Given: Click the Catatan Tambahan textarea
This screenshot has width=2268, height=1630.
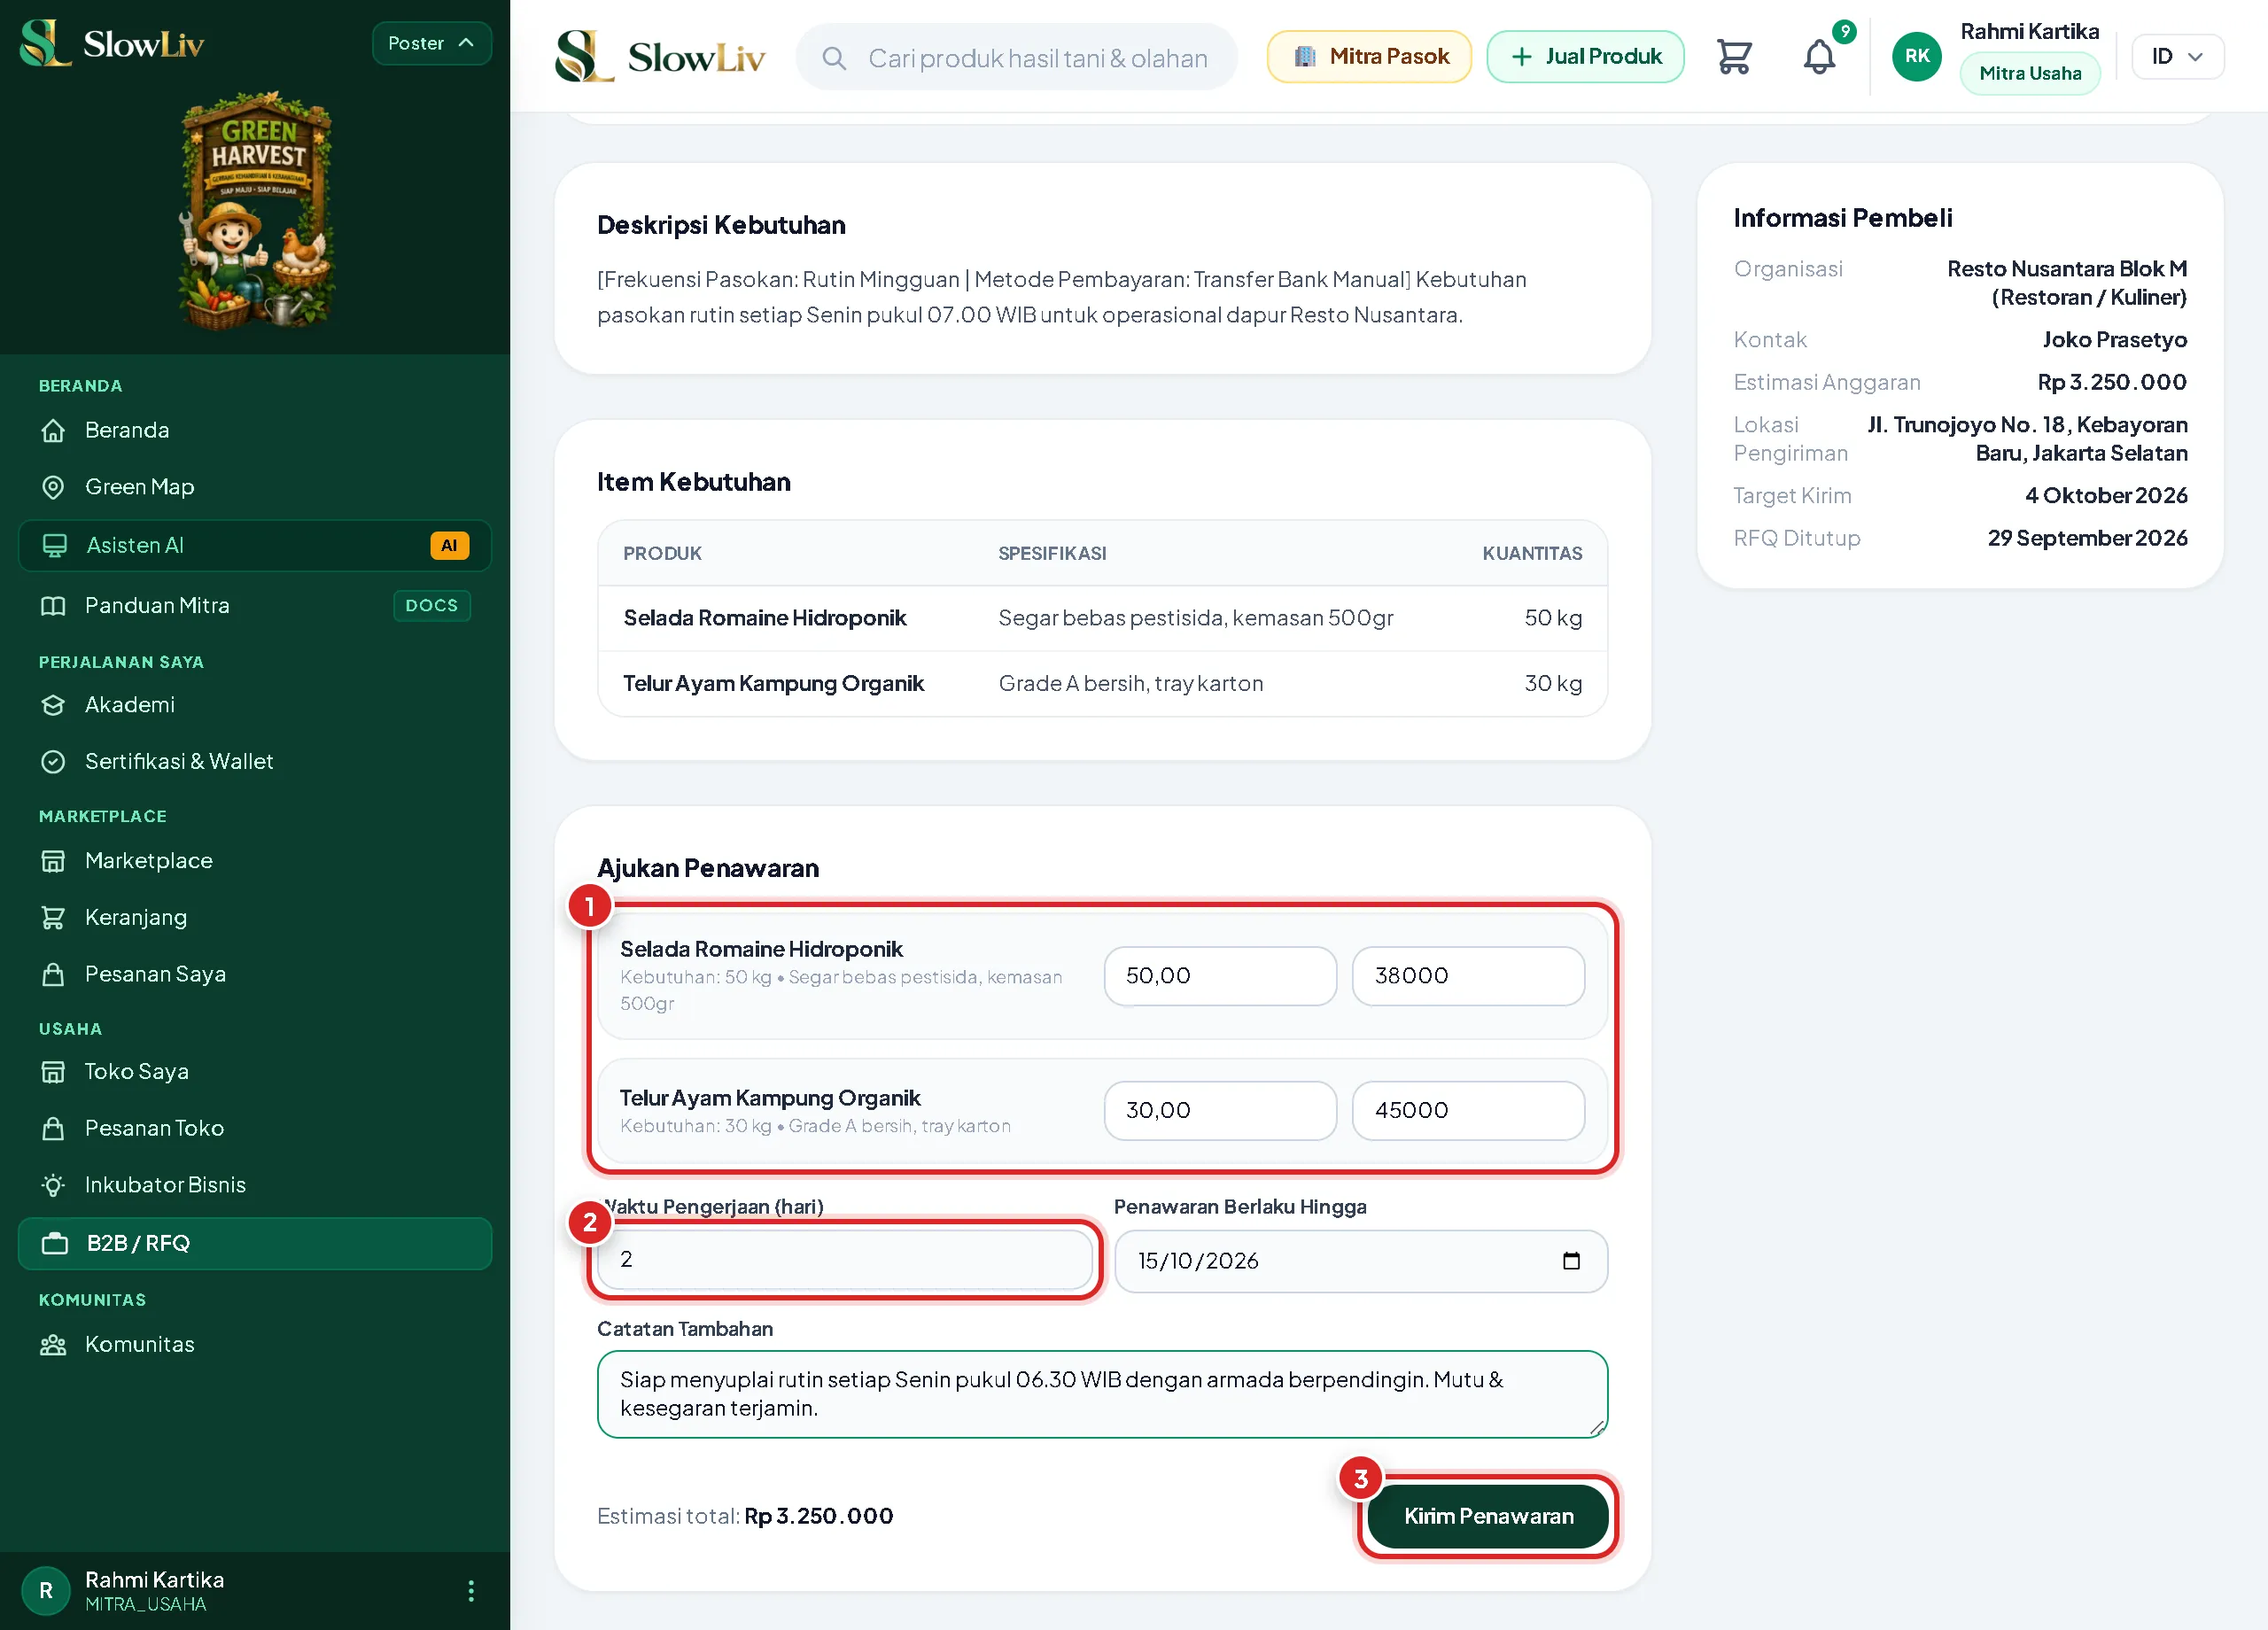Looking at the screenshot, I should pyautogui.click(x=1102, y=1394).
